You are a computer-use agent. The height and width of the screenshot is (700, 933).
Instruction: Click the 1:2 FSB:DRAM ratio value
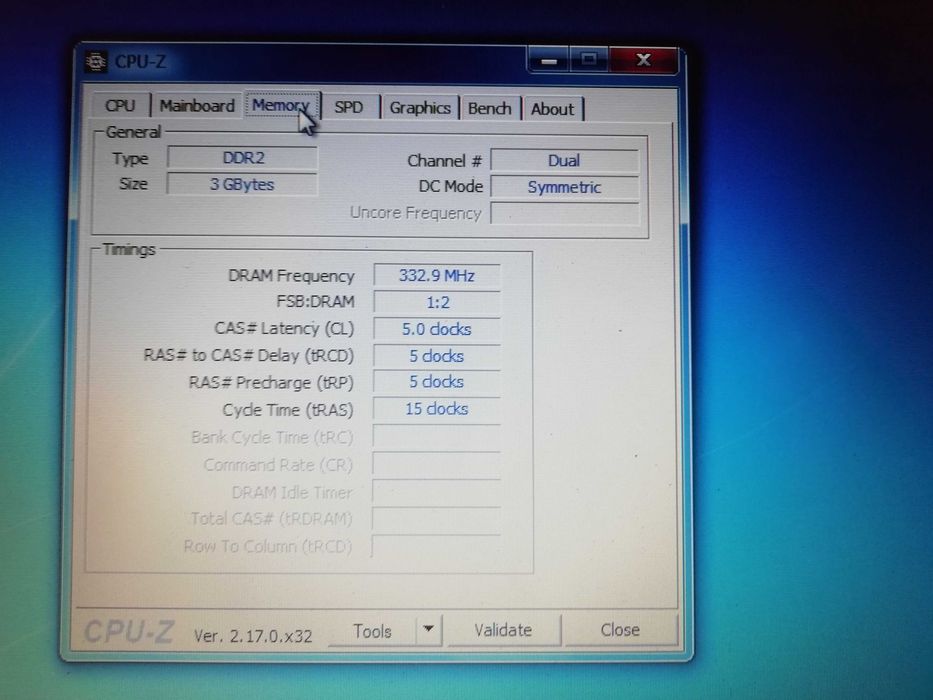(437, 302)
